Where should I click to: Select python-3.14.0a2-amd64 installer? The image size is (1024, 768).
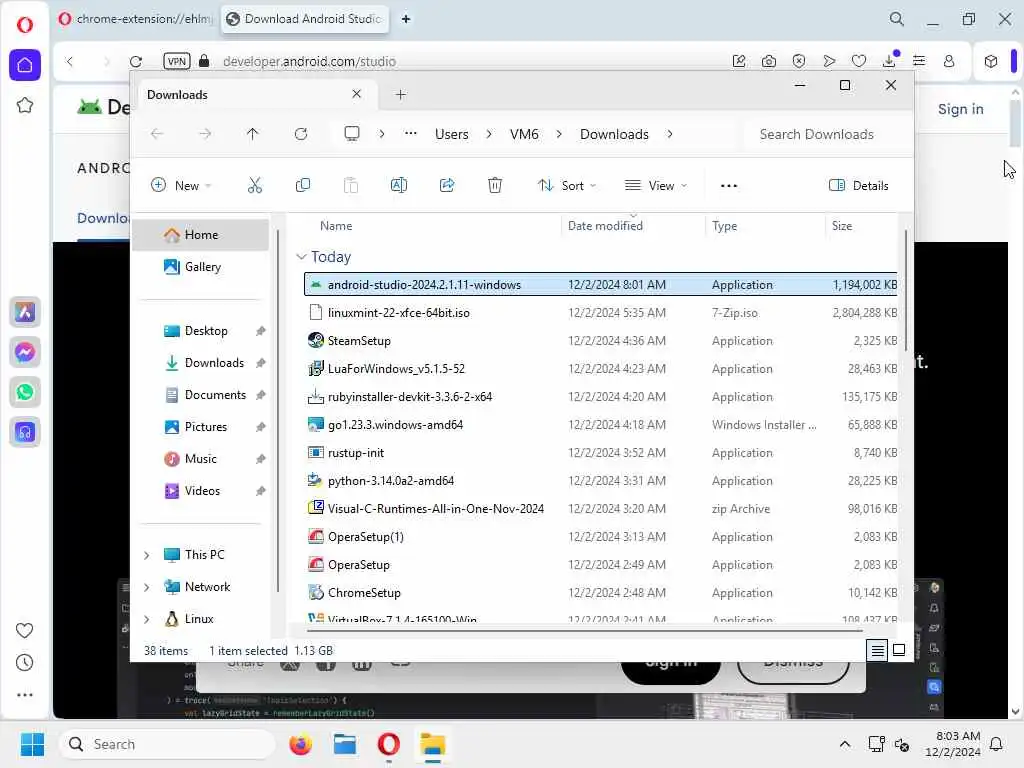point(601,481)
